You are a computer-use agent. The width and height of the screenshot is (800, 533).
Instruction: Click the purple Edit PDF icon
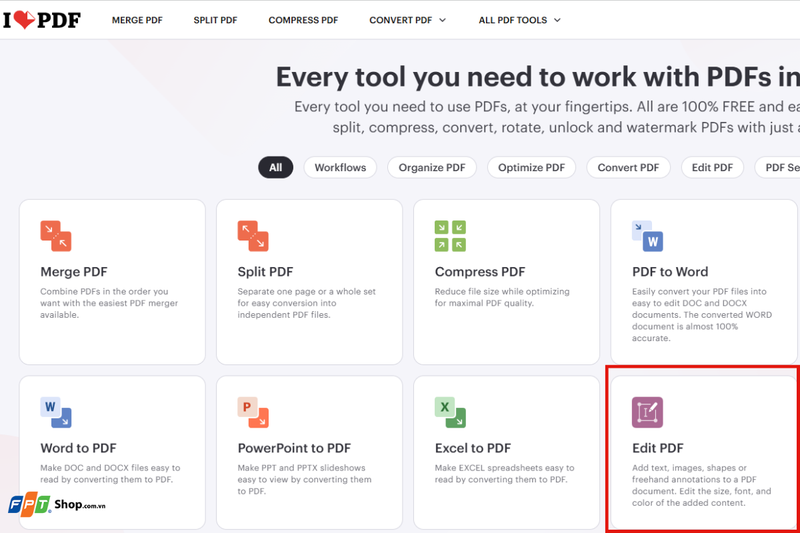point(647,412)
